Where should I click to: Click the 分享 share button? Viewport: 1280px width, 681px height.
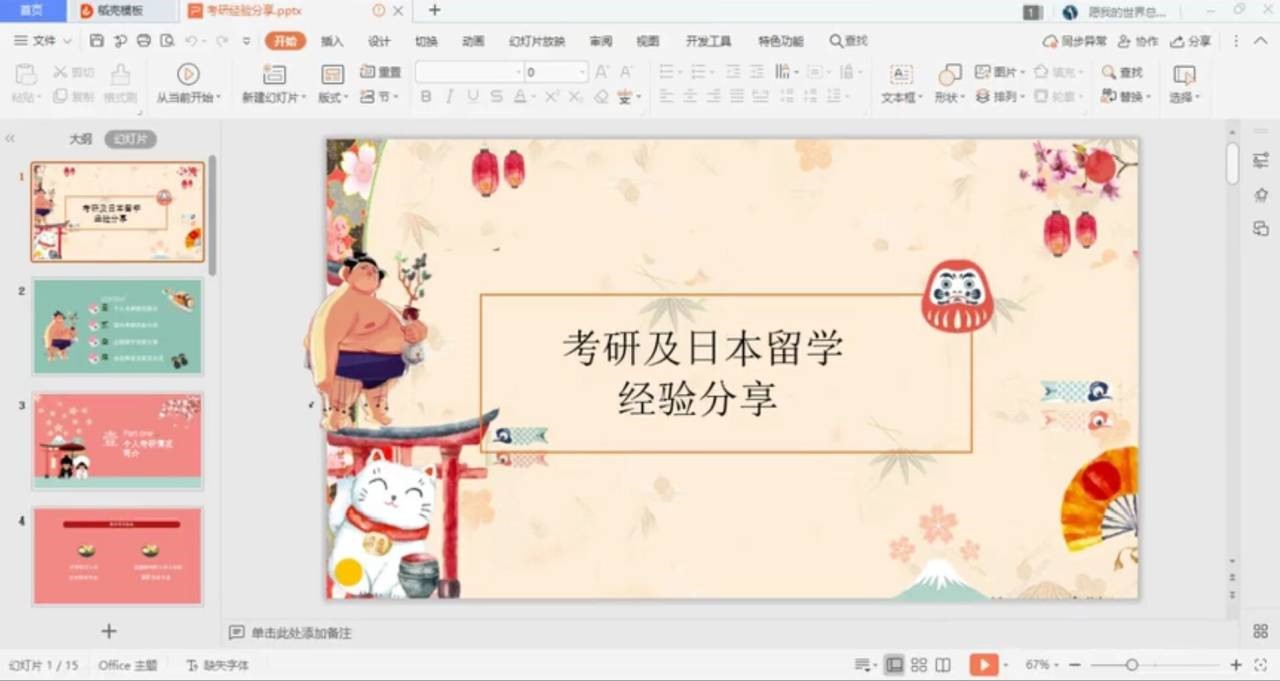pyautogui.click(x=1191, y=41)
